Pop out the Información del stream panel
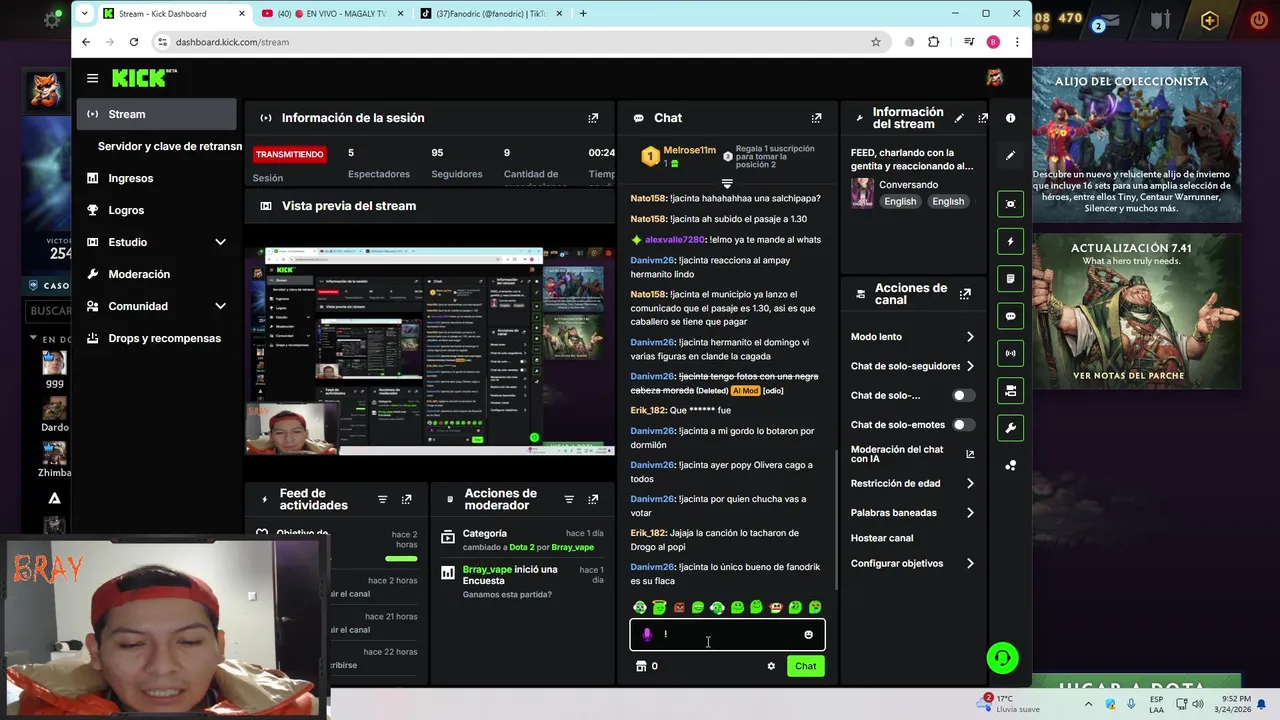The width and height of the screenshot is (1280, 720). tap(983, 118)
